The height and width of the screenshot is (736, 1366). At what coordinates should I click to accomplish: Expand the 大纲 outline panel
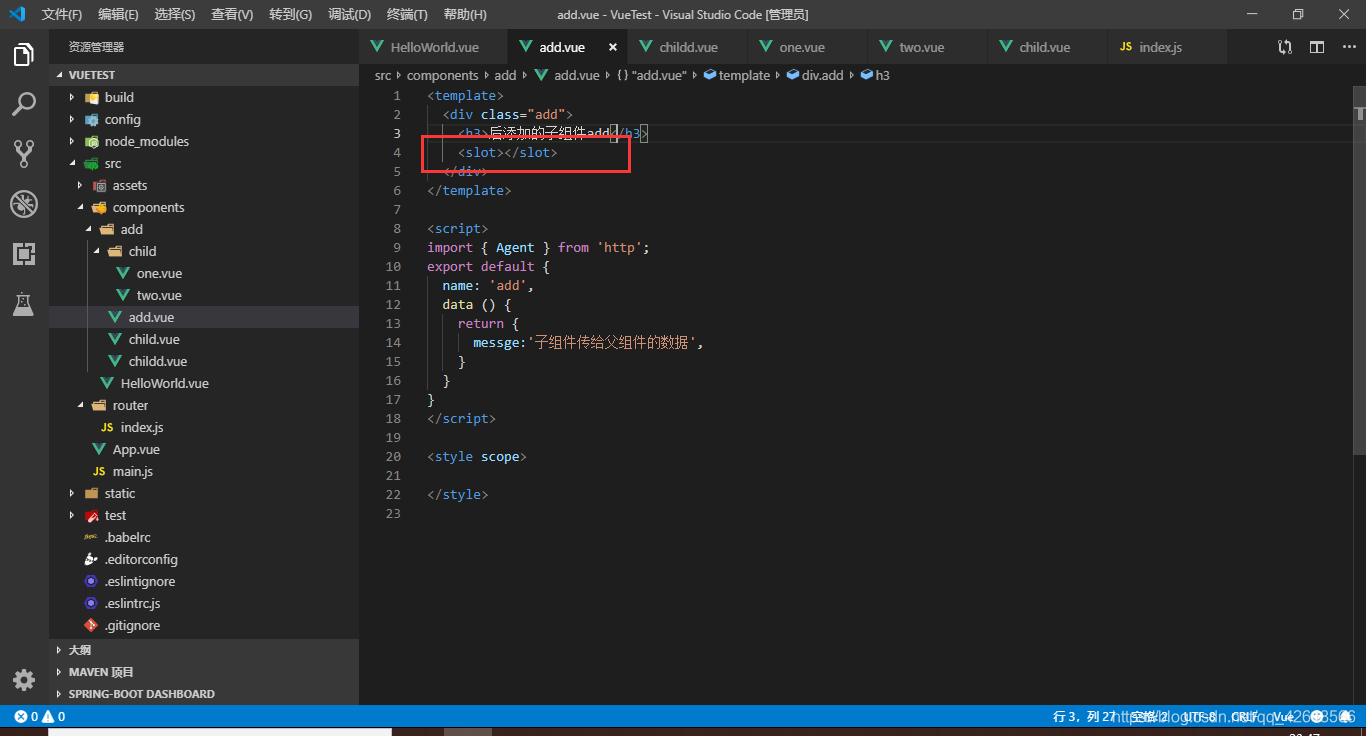(x=204, y=650)
